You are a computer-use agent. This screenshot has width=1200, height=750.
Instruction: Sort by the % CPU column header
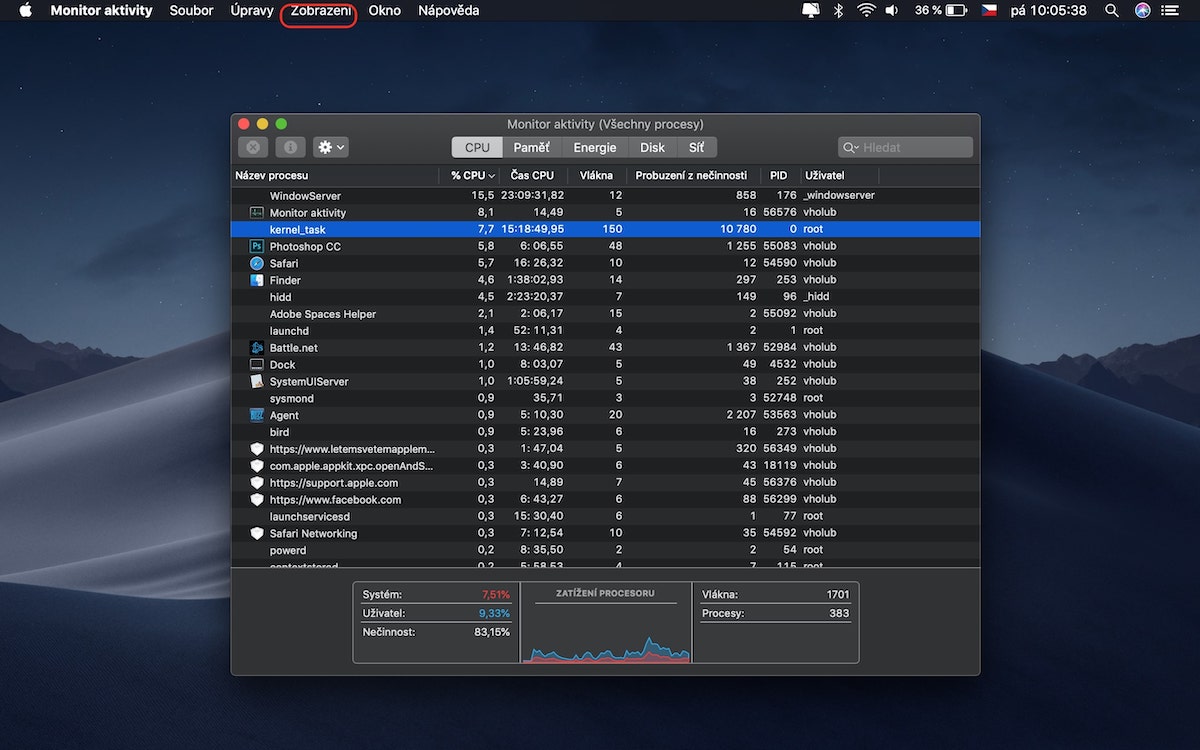coord(468,175)
